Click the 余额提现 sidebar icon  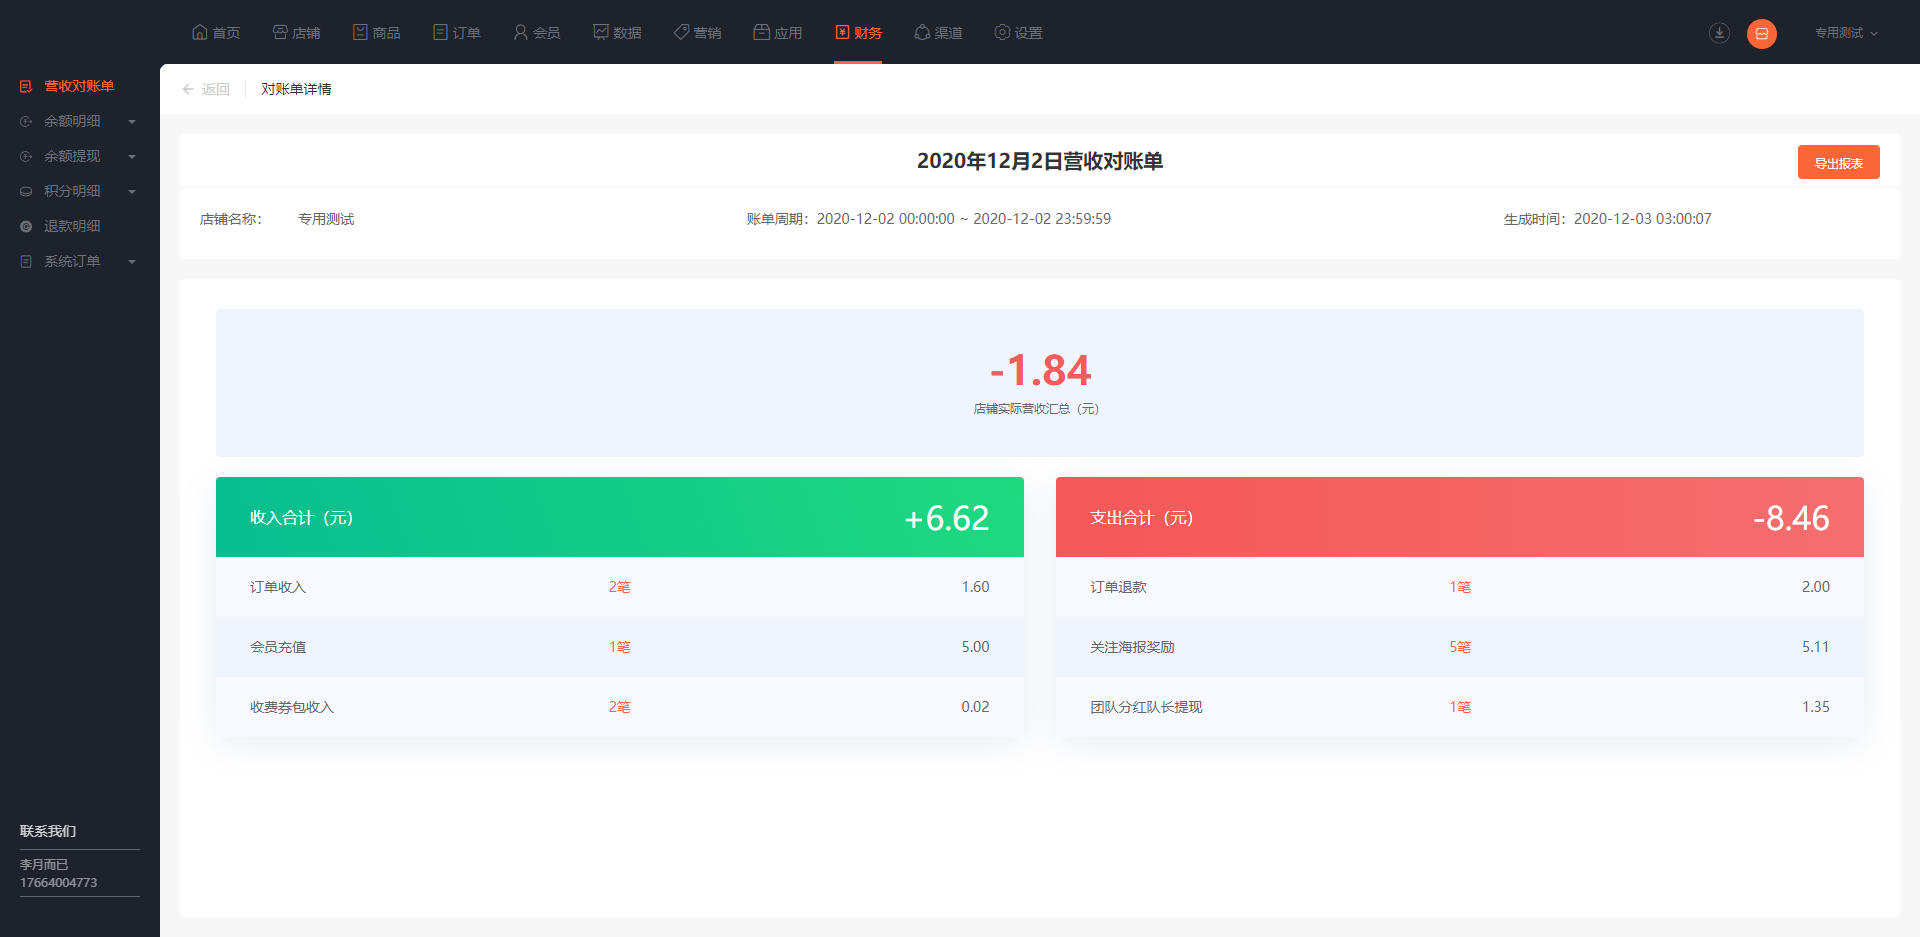(26, 156)
